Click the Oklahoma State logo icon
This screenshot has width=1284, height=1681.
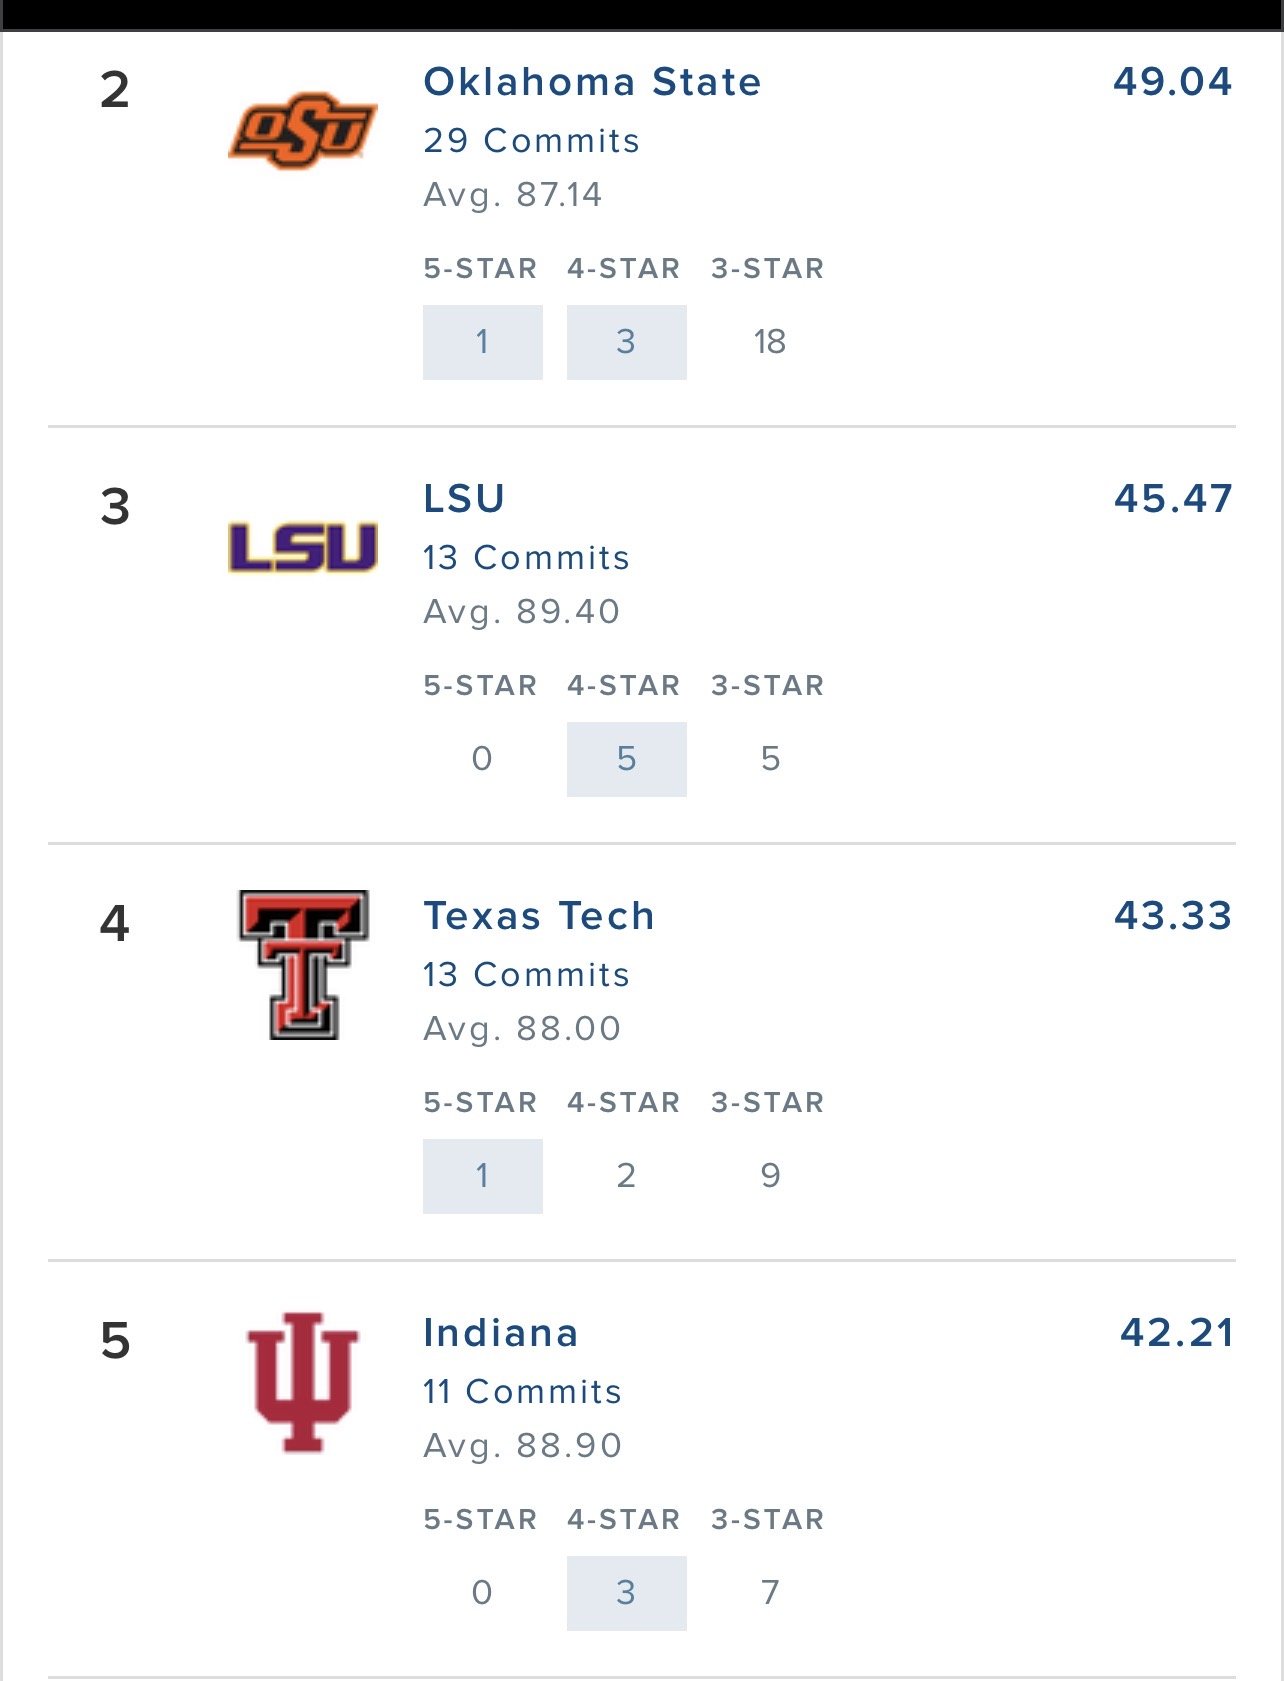coord(303,130)
